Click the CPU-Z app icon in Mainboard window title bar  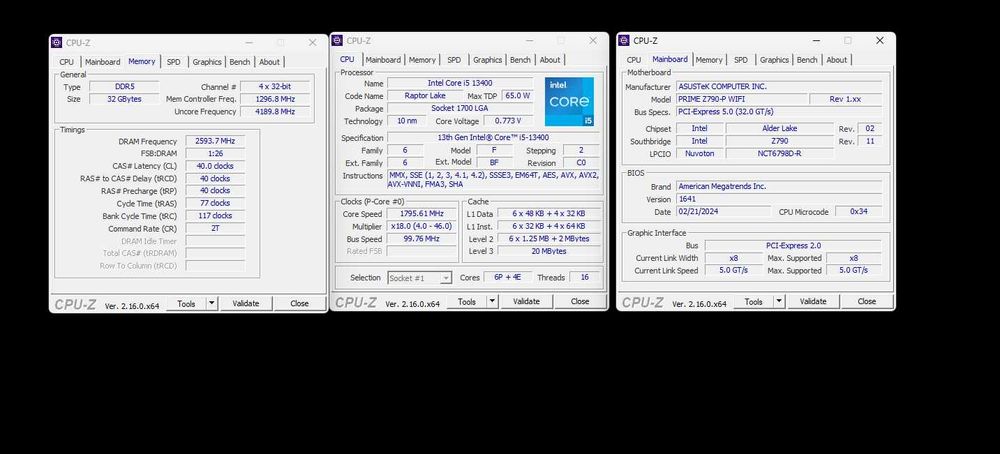pos(624,41)
